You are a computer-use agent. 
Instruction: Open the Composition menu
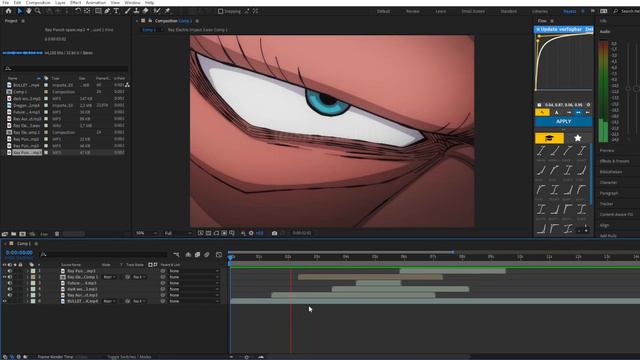(x=38, y=2)
